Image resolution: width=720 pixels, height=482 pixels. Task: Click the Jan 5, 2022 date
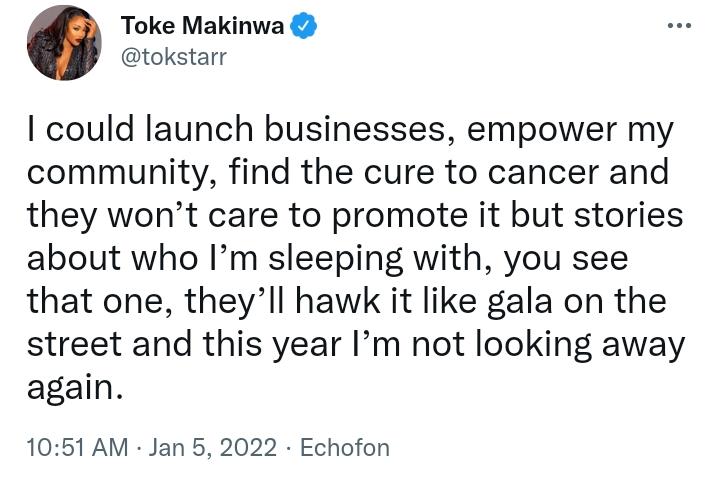click(213, 448)
